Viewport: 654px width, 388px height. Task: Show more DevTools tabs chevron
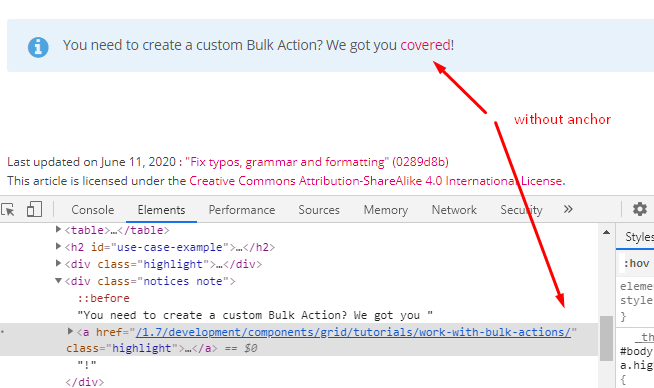568,209
